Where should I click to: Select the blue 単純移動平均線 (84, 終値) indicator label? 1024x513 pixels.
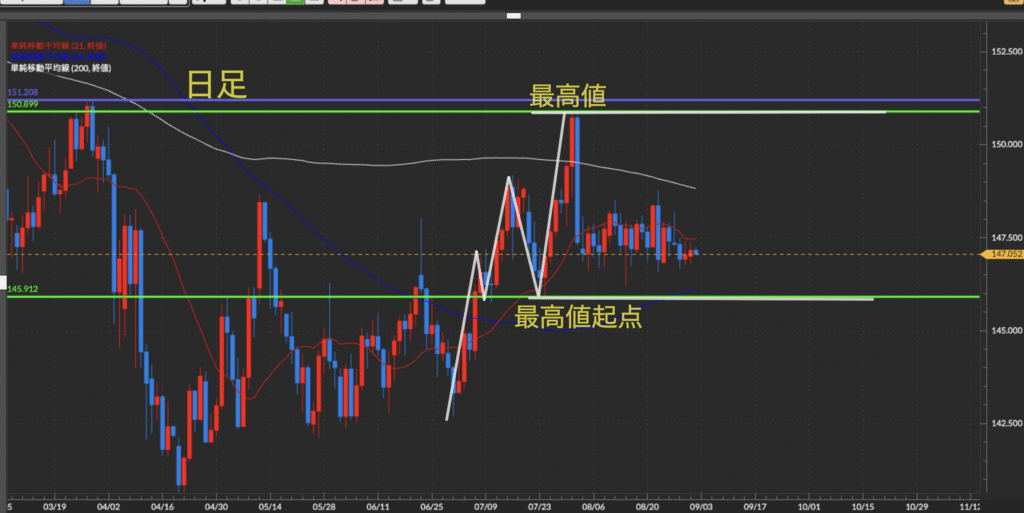click(x=58, y=57)
